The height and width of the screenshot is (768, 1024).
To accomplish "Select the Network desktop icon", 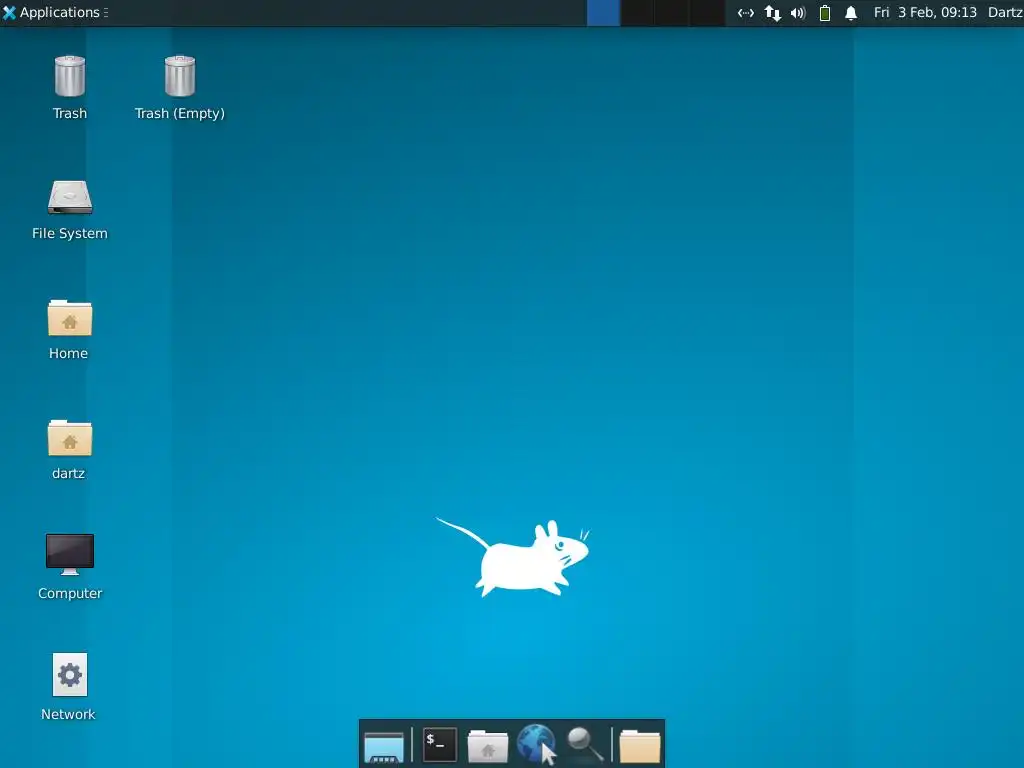I will [x=69, y=687].
